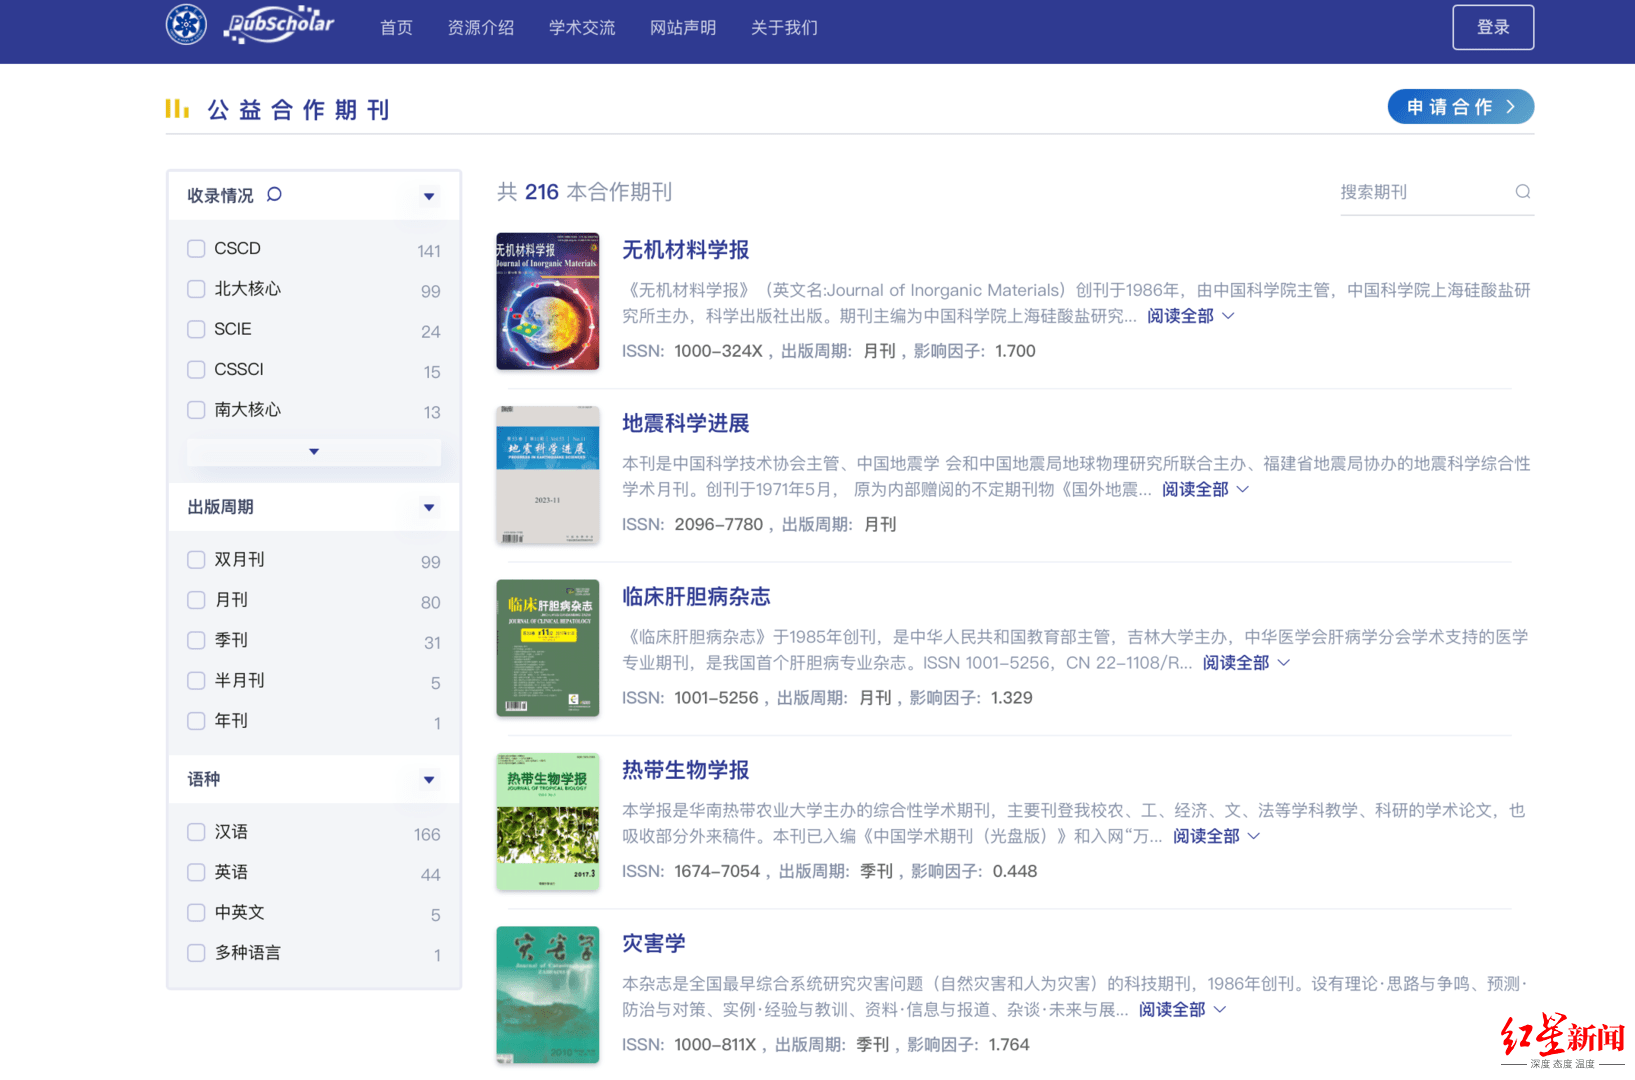Click the PubScholar logo
This screenshot has width=1635, height=1080.
click(x=279, y=25)
